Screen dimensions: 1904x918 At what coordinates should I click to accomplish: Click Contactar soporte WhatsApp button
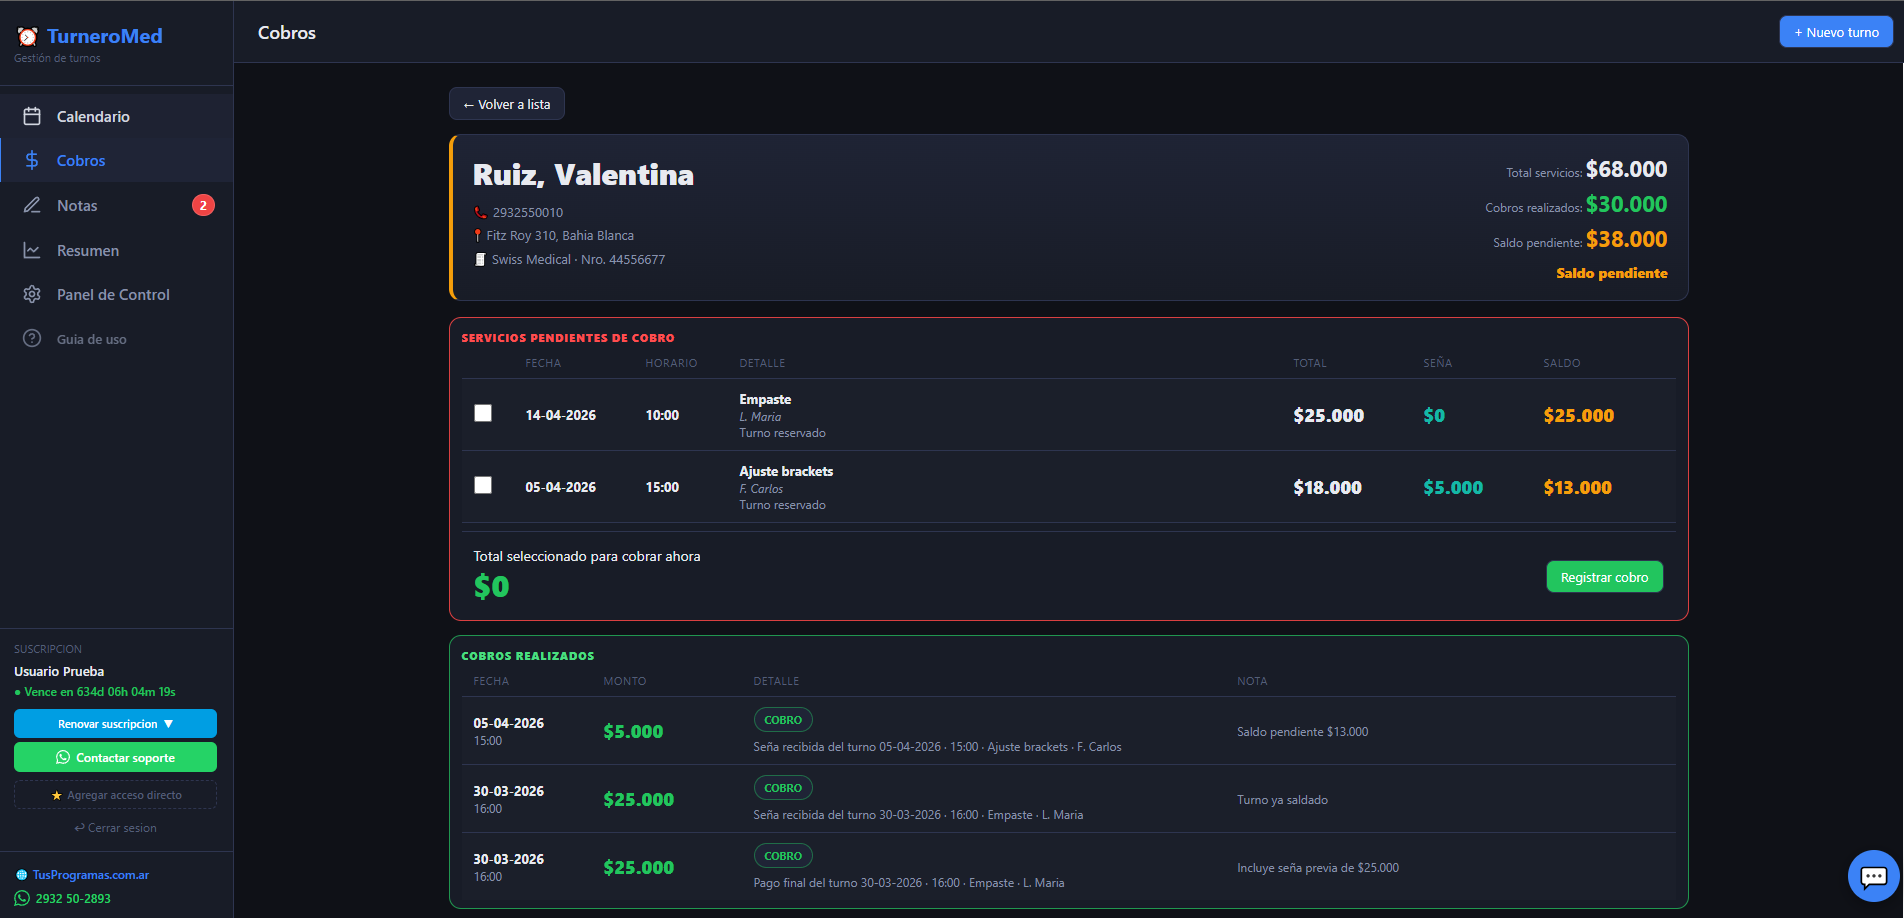point(115,758)
